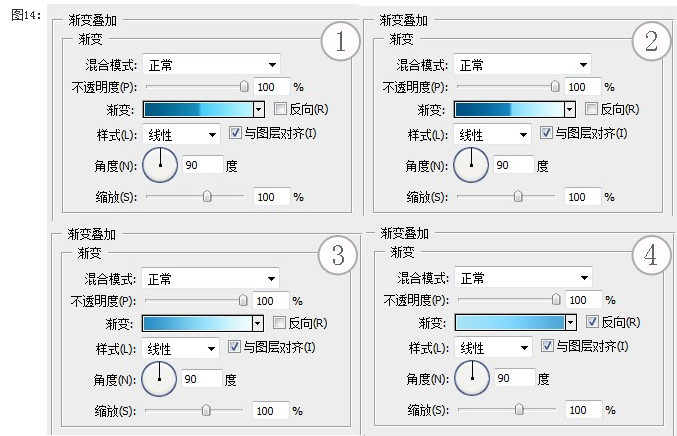
Task: Uncheck 反向 (Reverse) checkbox in panel 4
Action: [x=592, y=323]
